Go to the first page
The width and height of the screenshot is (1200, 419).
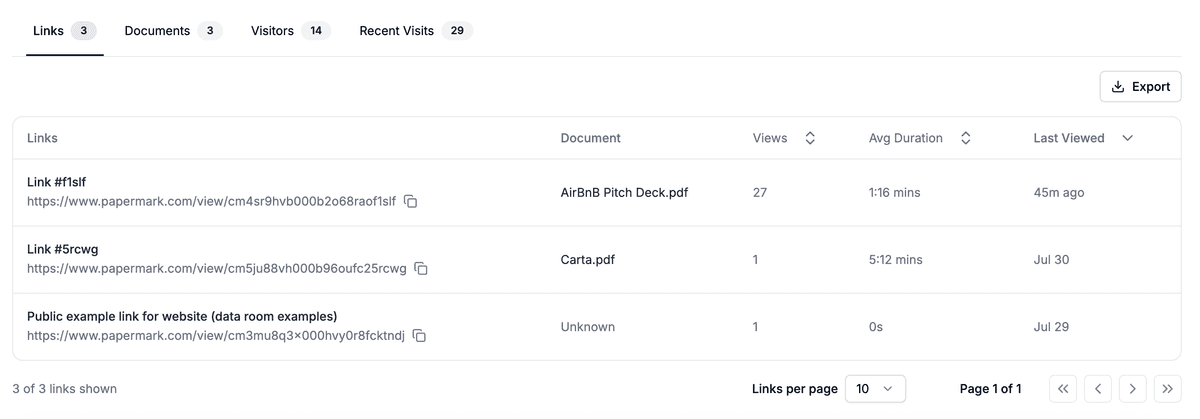tap(1064, 389)
